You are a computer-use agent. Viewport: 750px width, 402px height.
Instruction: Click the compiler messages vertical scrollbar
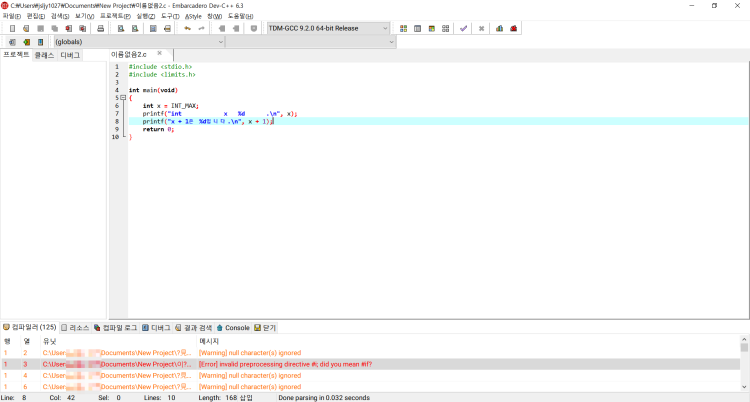point(744,364)
